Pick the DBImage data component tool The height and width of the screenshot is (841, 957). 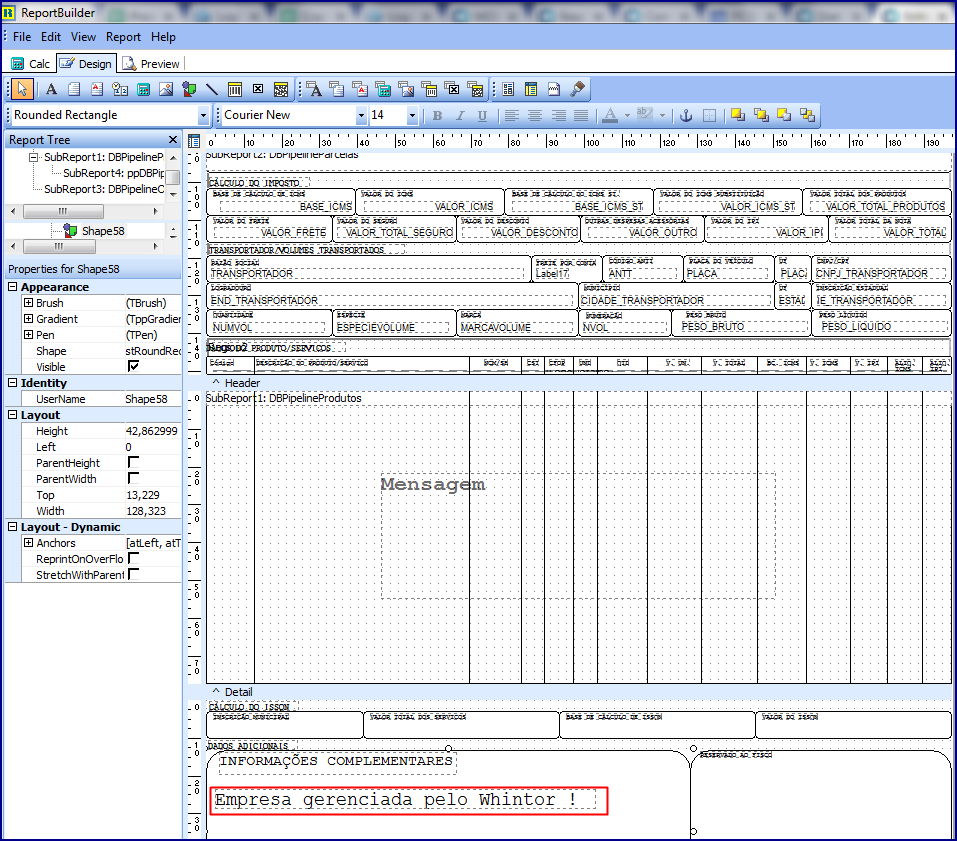406,89
